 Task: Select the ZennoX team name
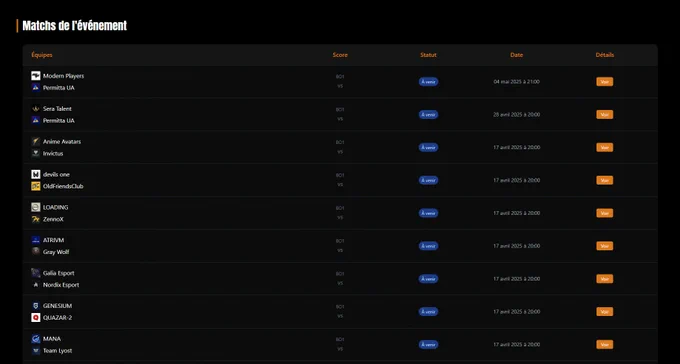(53, 219)
